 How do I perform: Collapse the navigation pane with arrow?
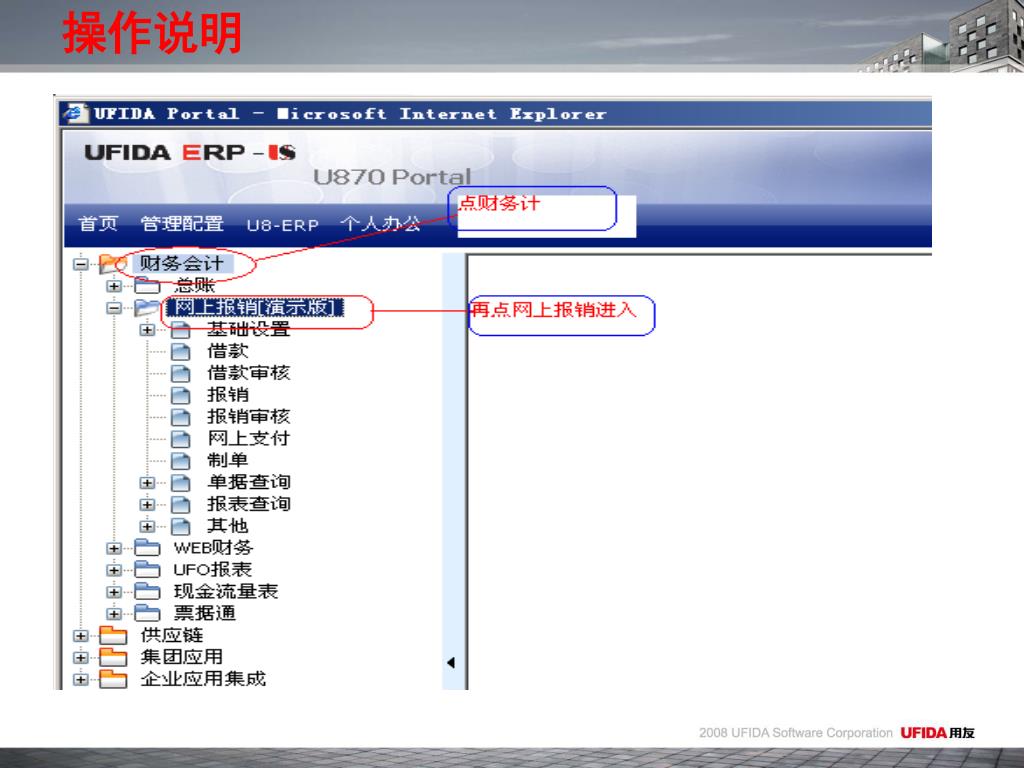coord(451,663)
